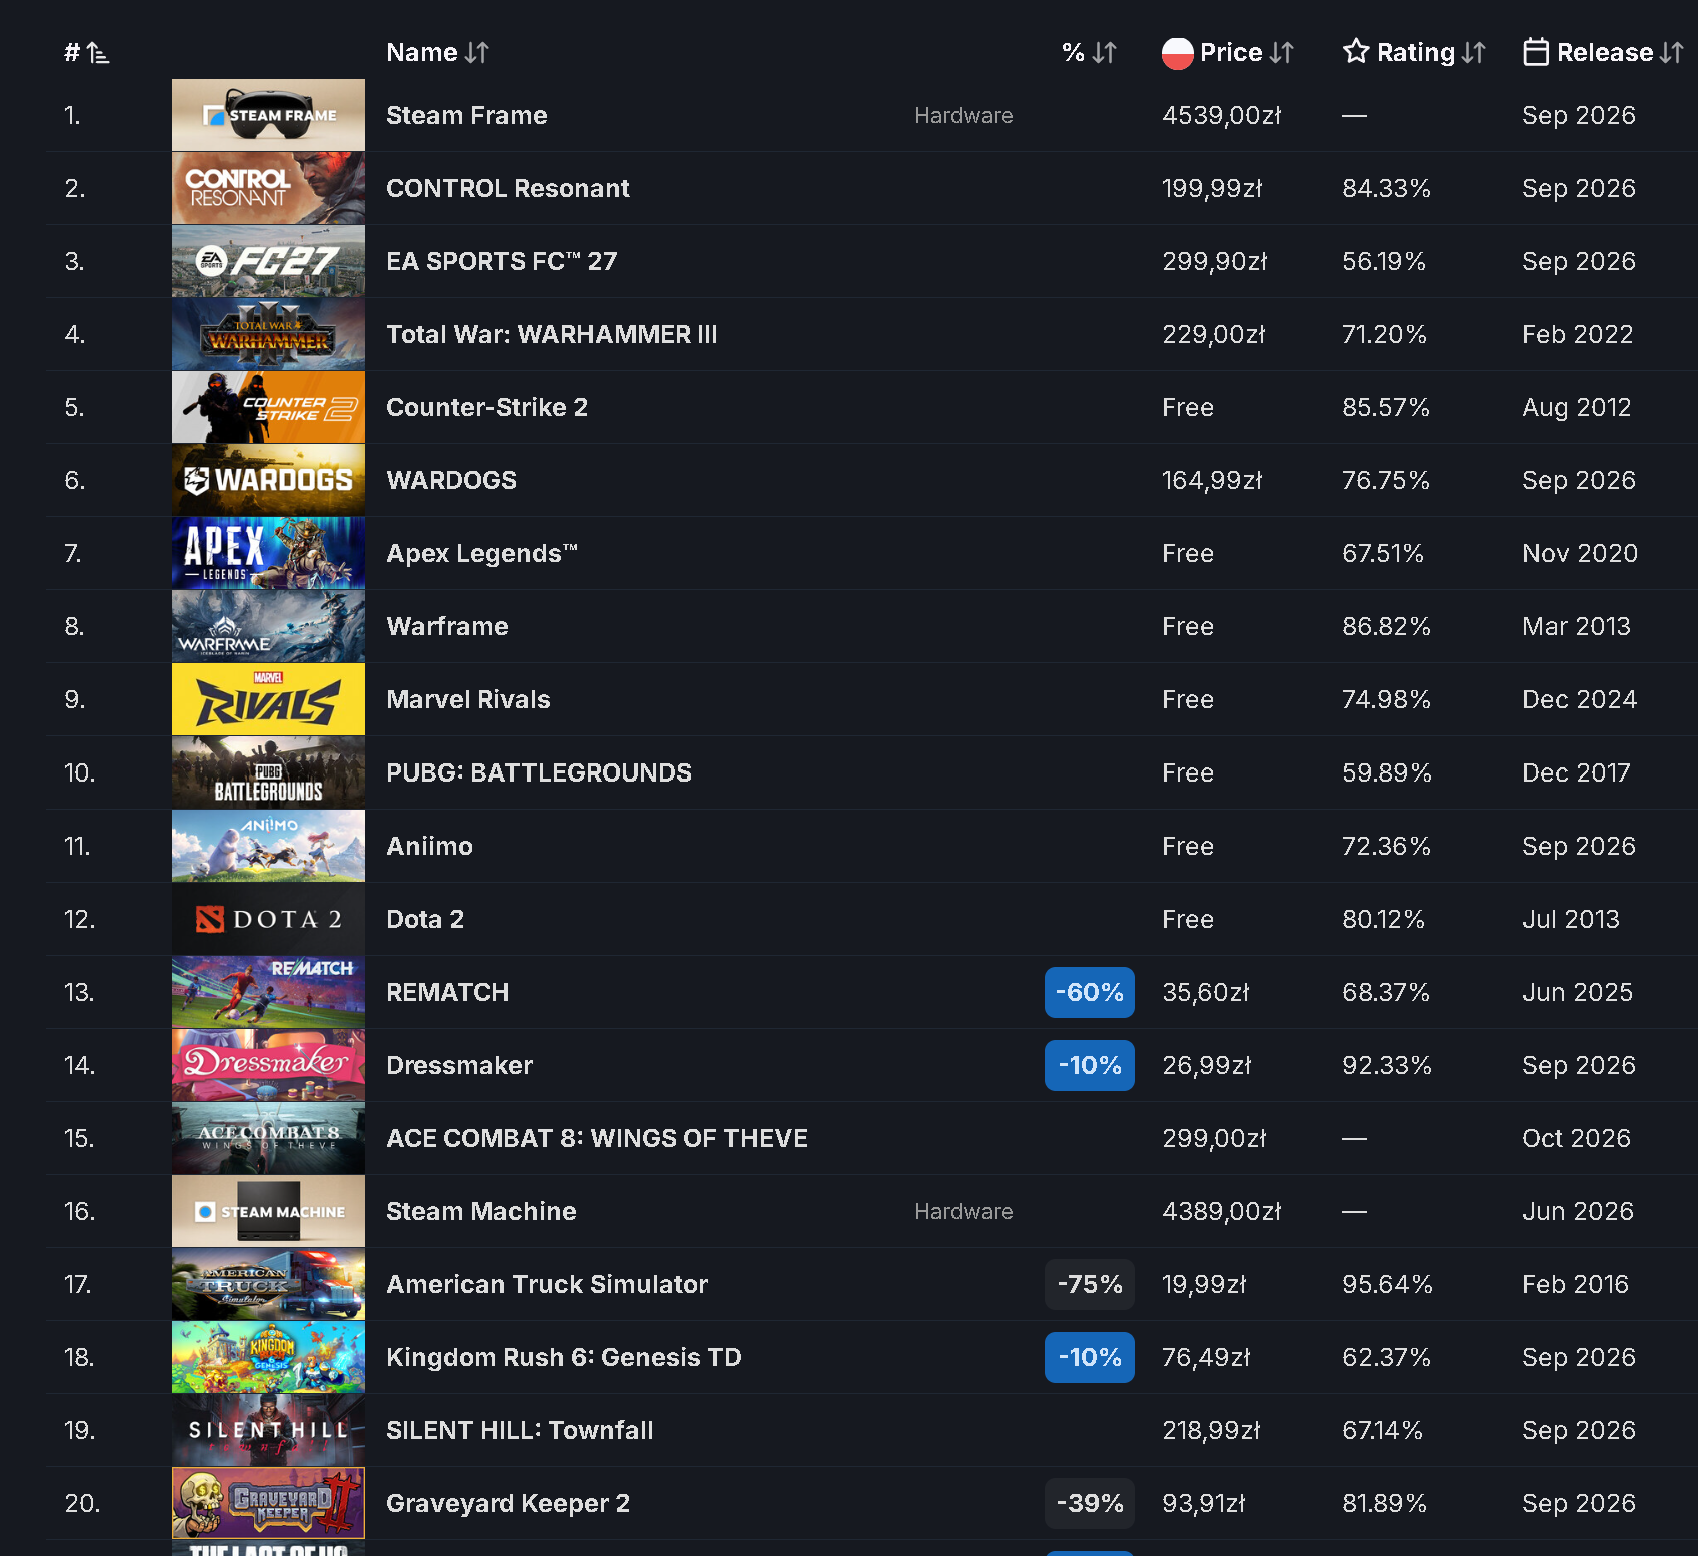Image resolution: width=1698 pixels, height=1556 pixels.
Task: Open the Apex Legends title link
Action: click(x=482, y=553)
